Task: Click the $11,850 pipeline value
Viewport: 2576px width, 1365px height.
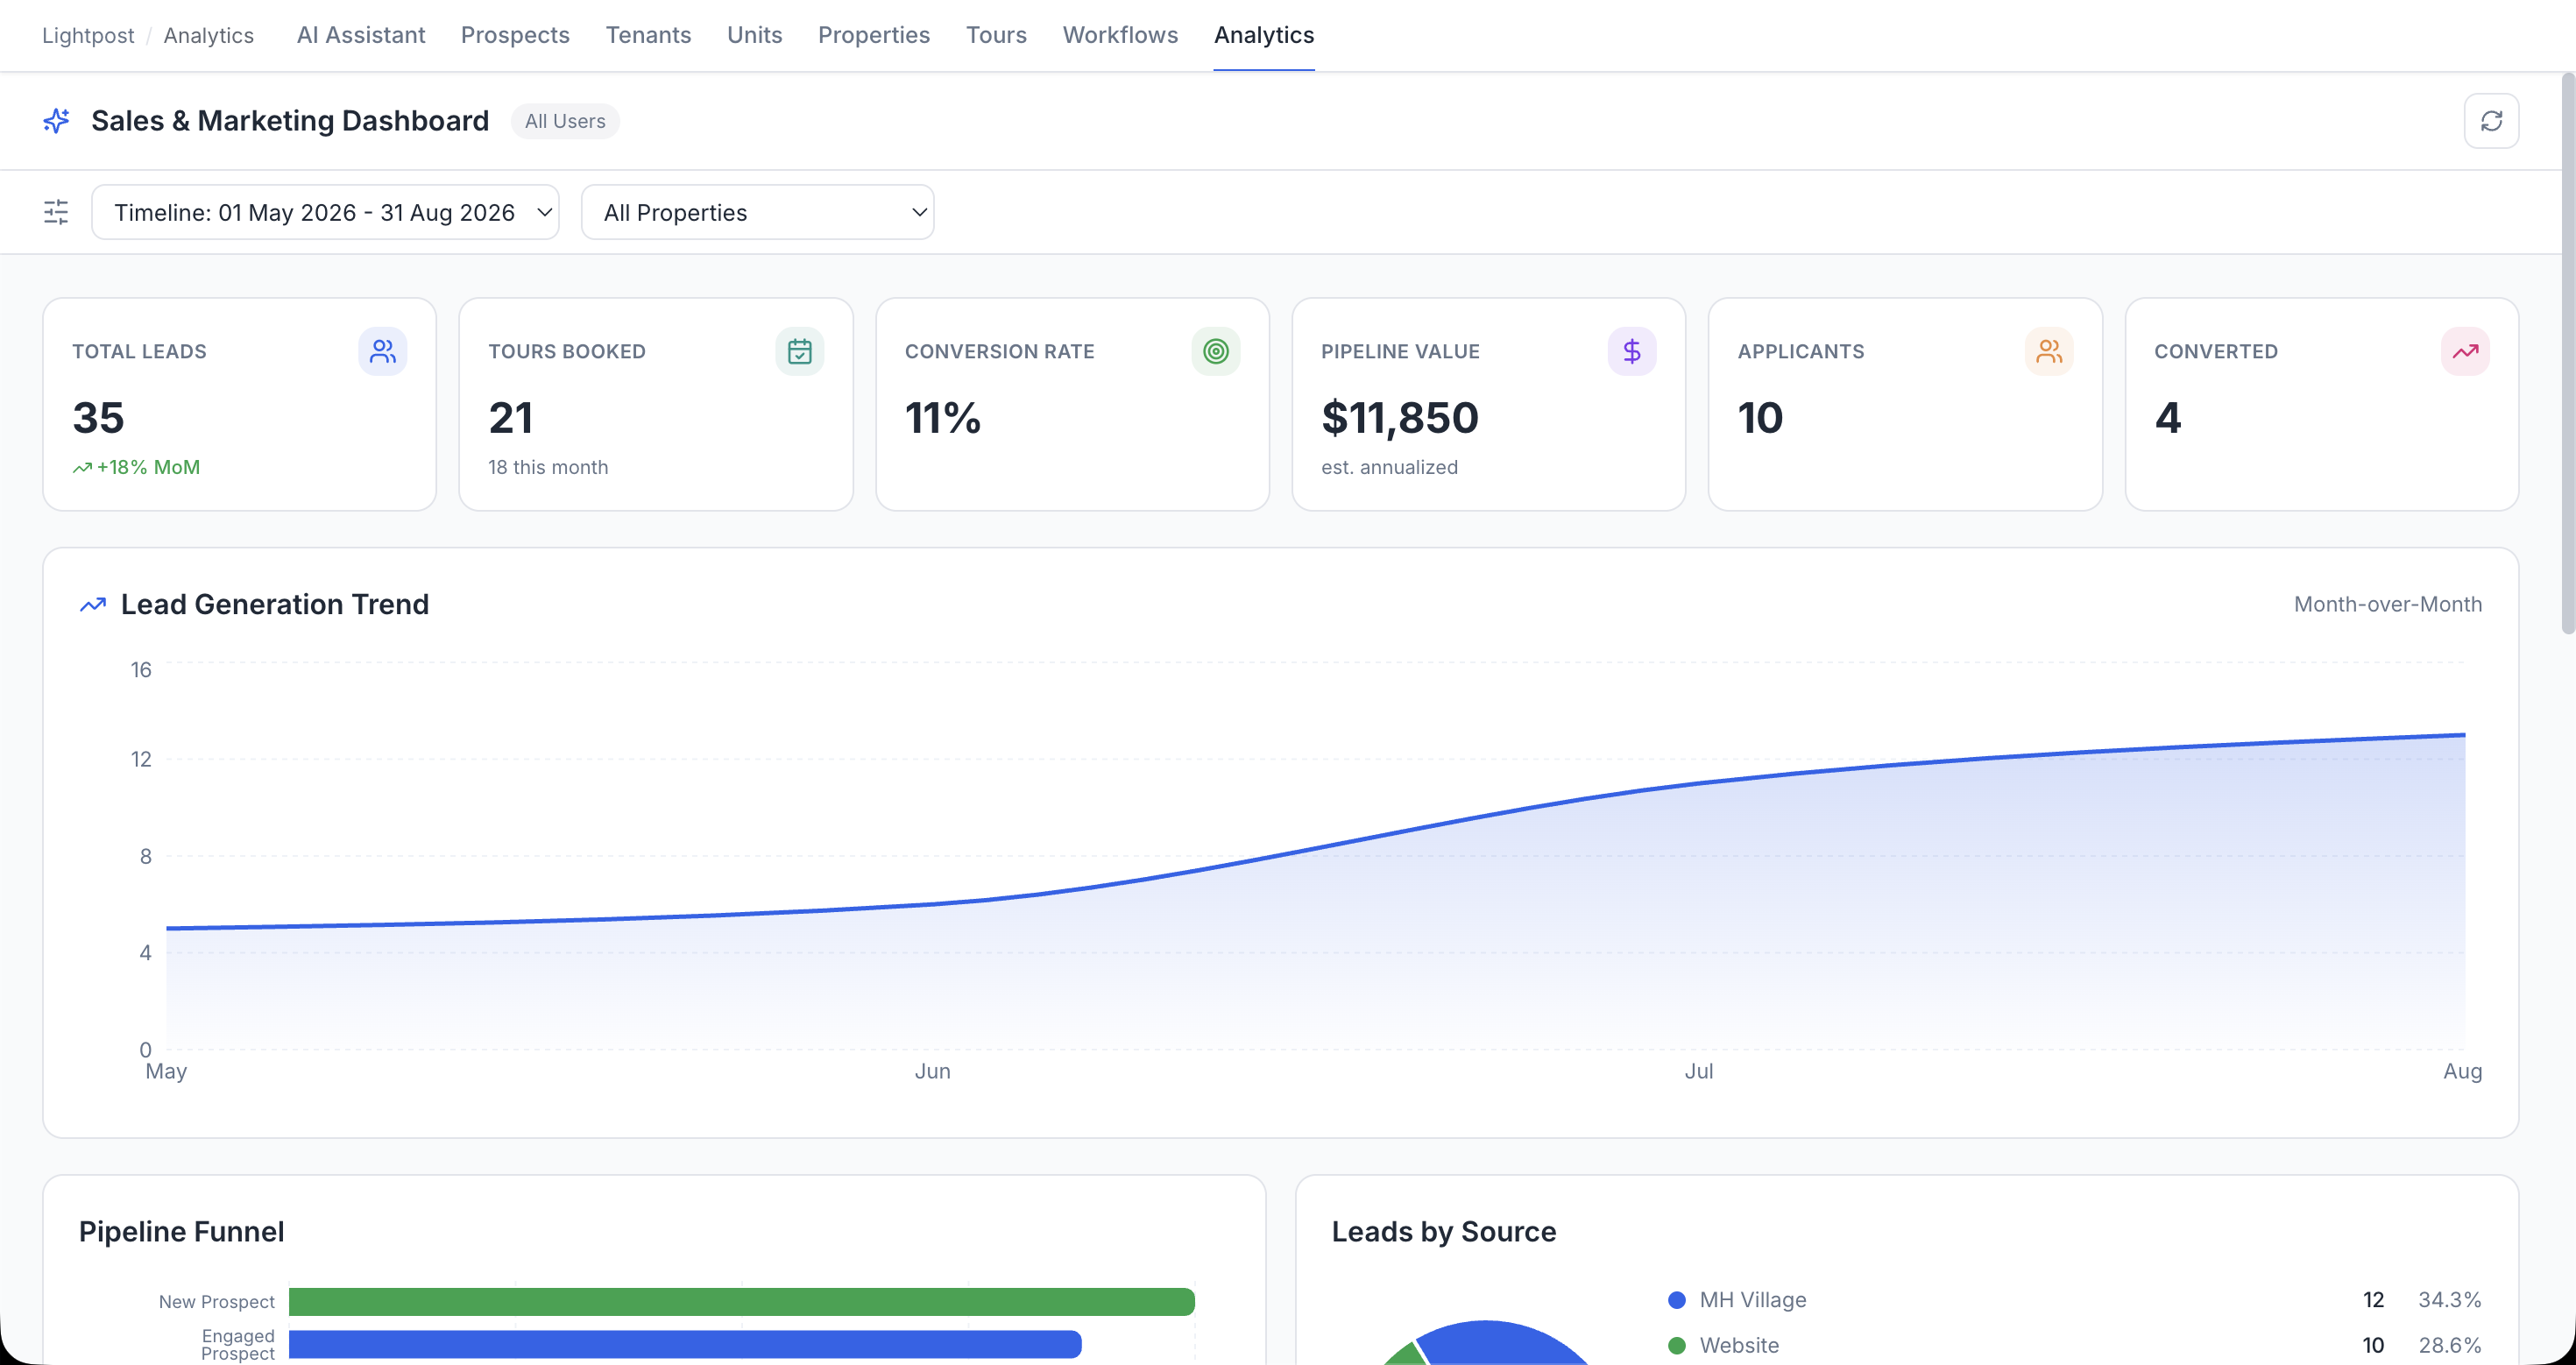Action: (x=1400, y=418)
